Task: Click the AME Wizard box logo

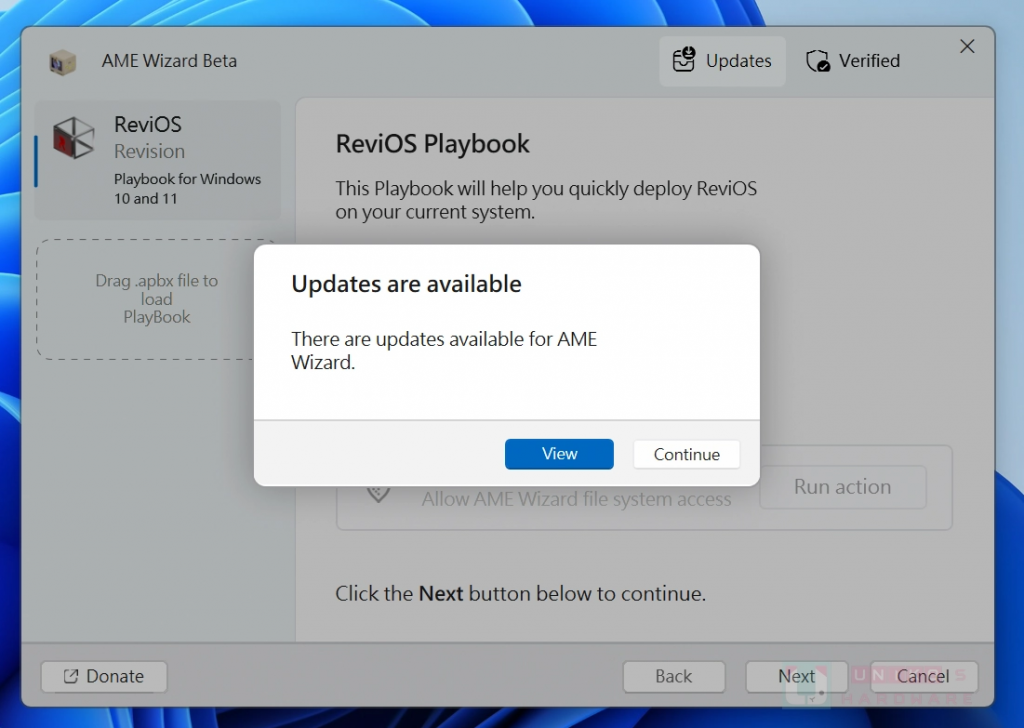Action: (63, 62)
